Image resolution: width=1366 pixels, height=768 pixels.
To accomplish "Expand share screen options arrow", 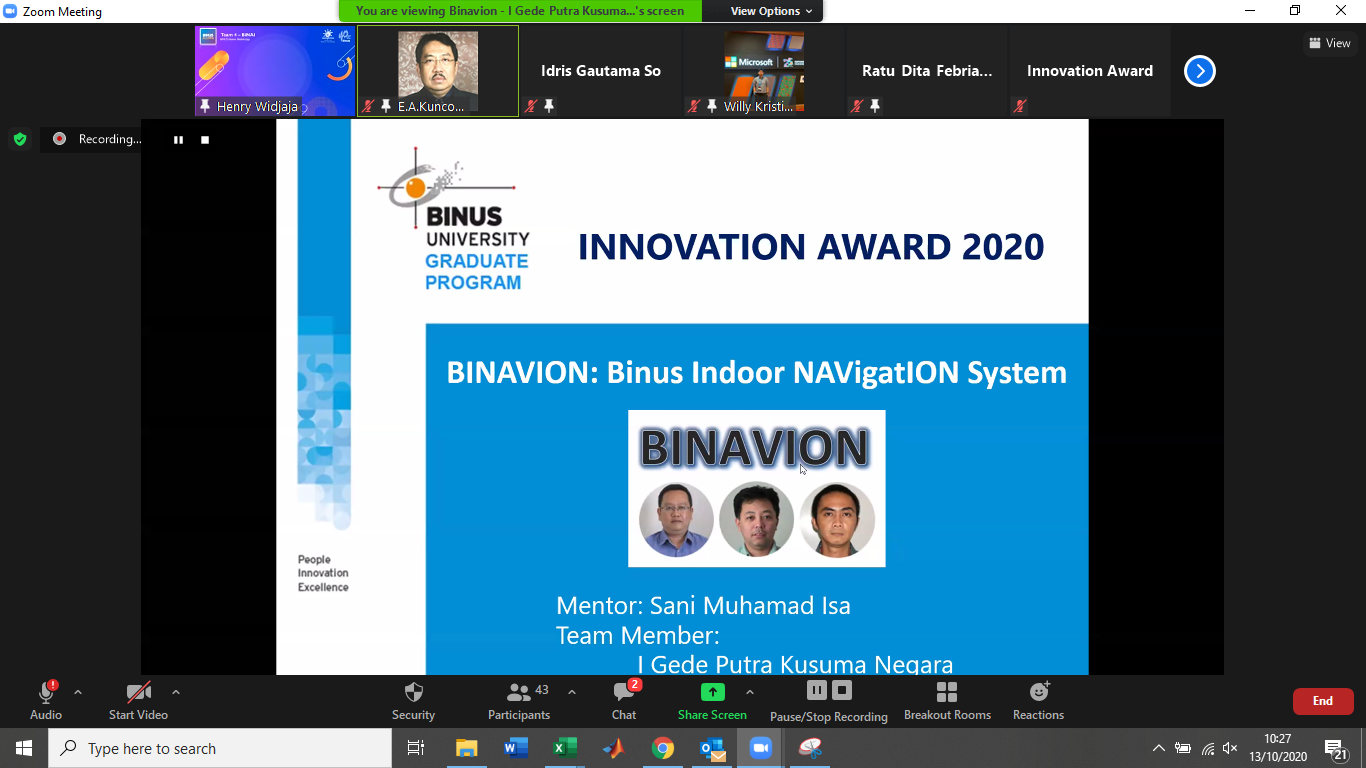I will pyautogui.click(x=750, y=692).
